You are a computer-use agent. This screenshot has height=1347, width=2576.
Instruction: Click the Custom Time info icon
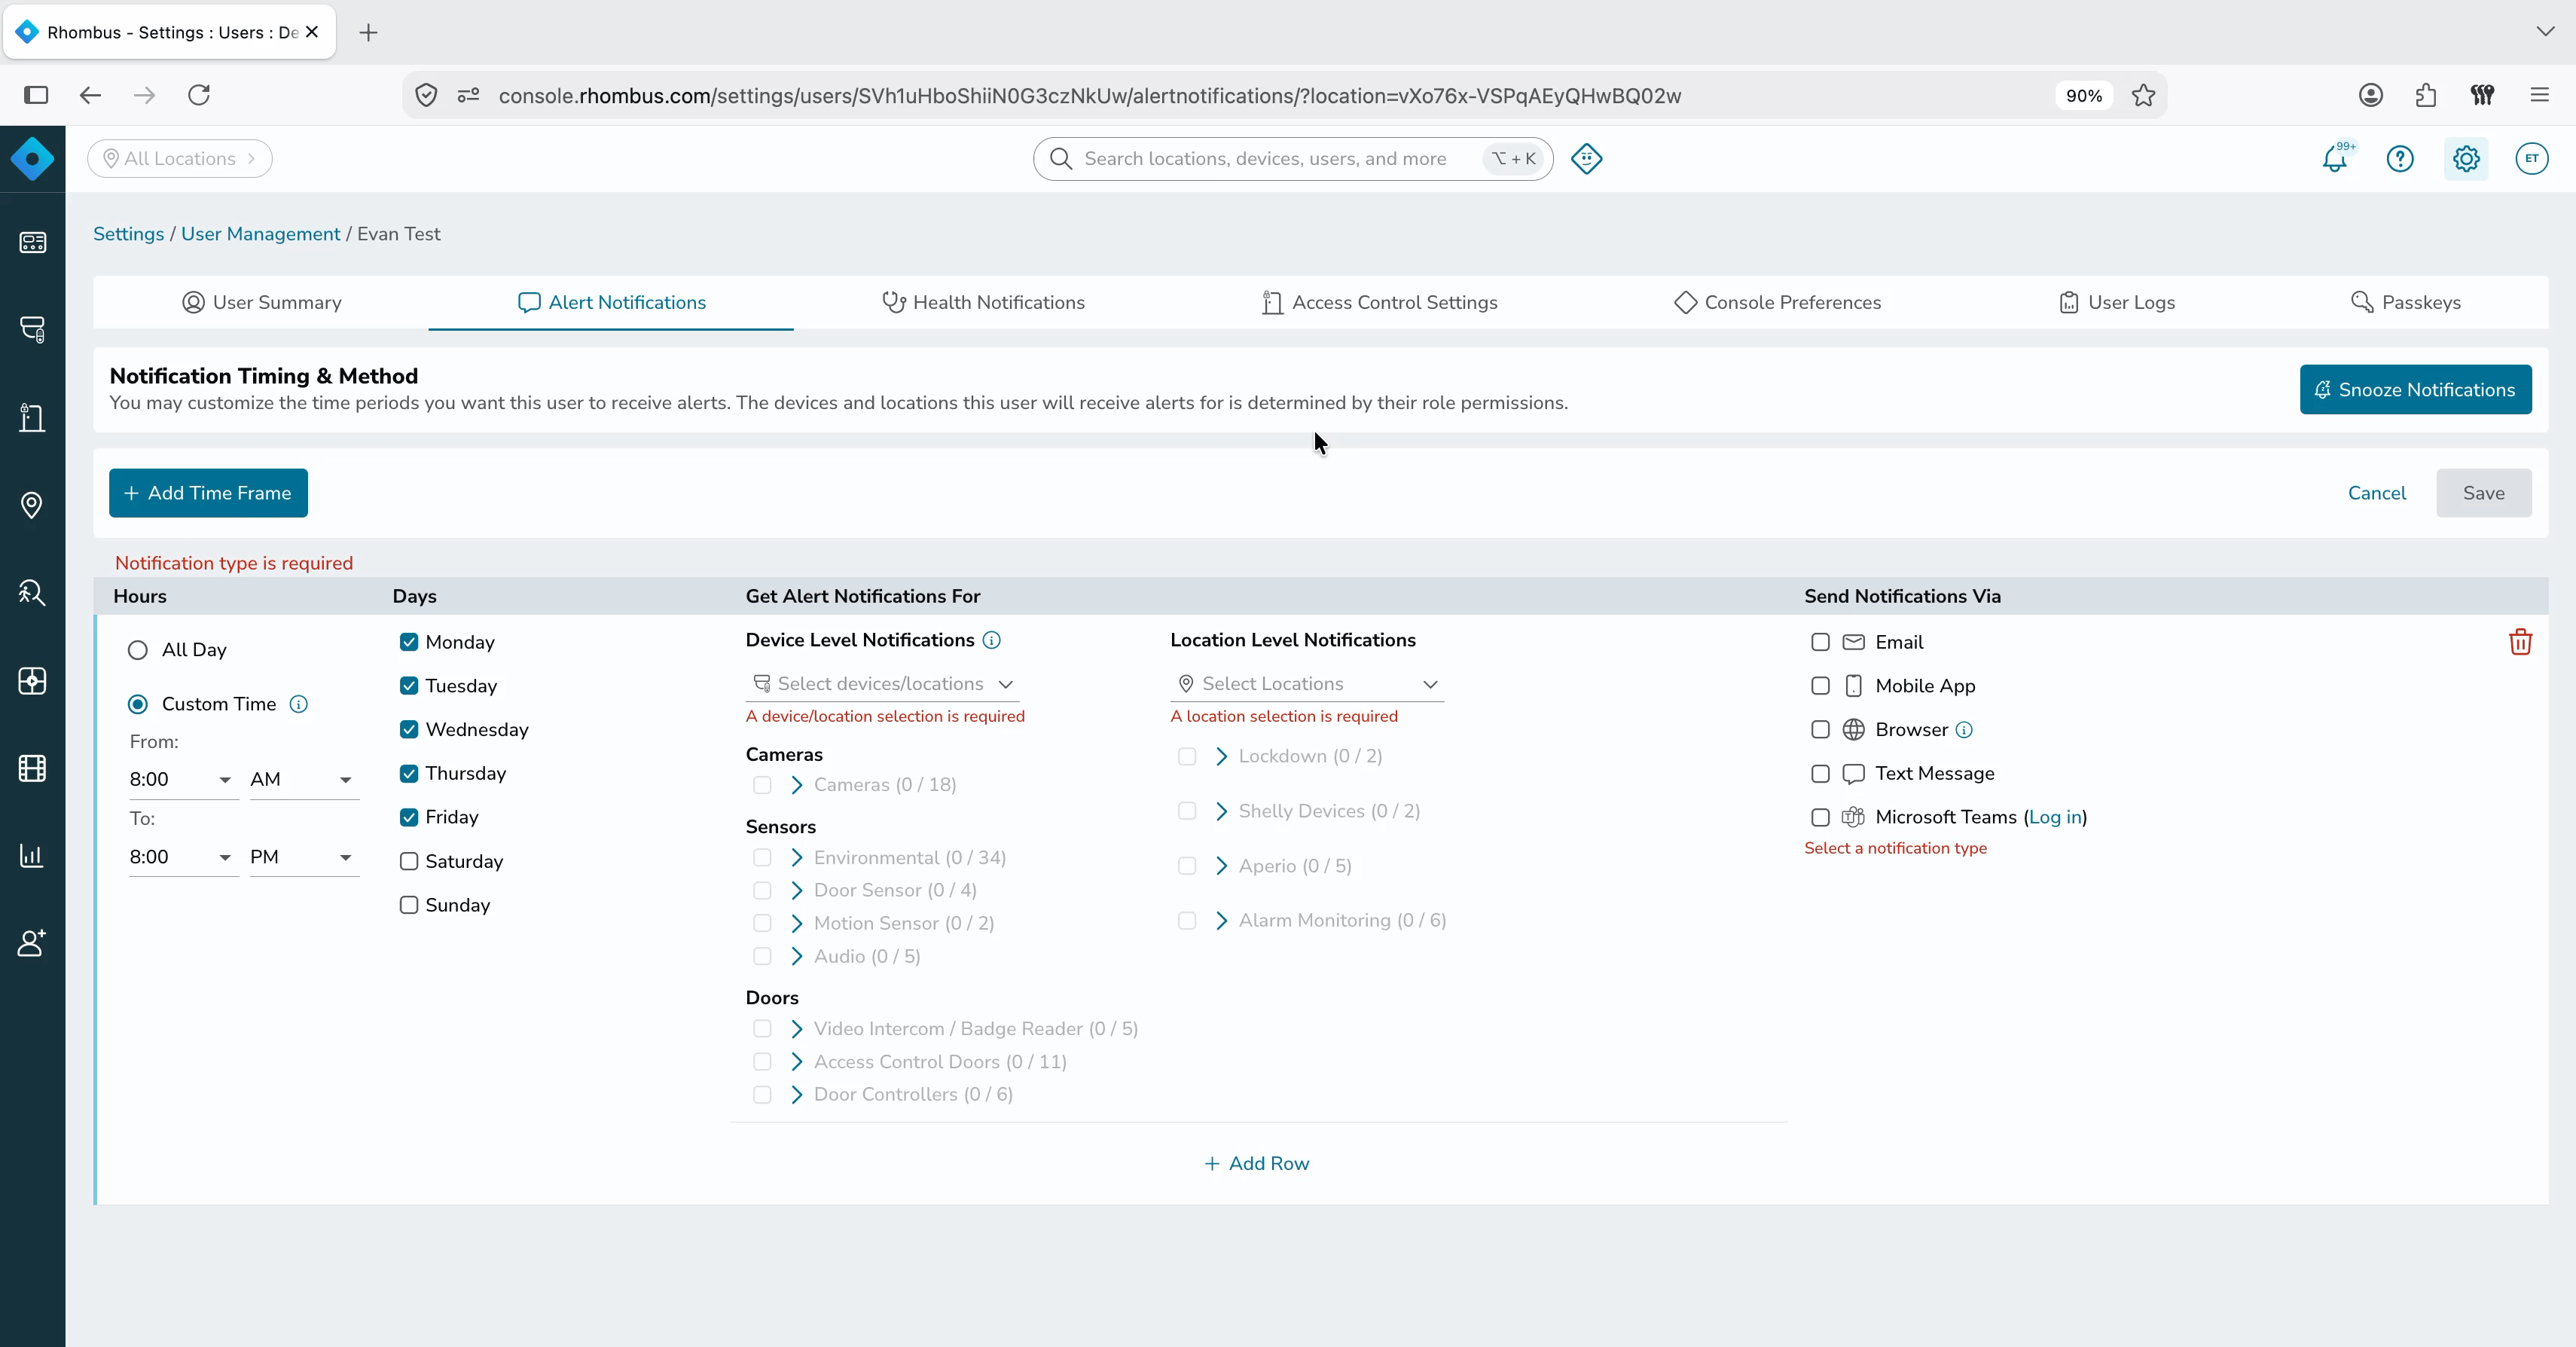click(x=298, y=704)
